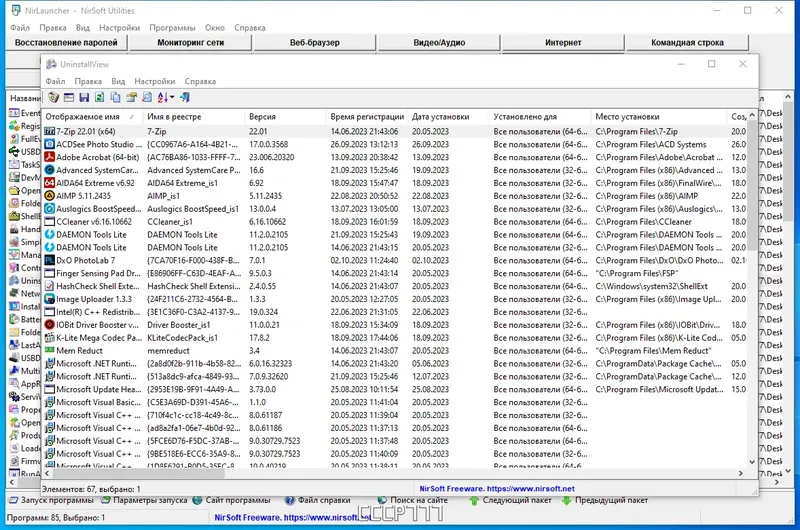Sort by the Место установки column header
Image resolution: width=800 pixels, height=530 pixels.
[659, 117]
